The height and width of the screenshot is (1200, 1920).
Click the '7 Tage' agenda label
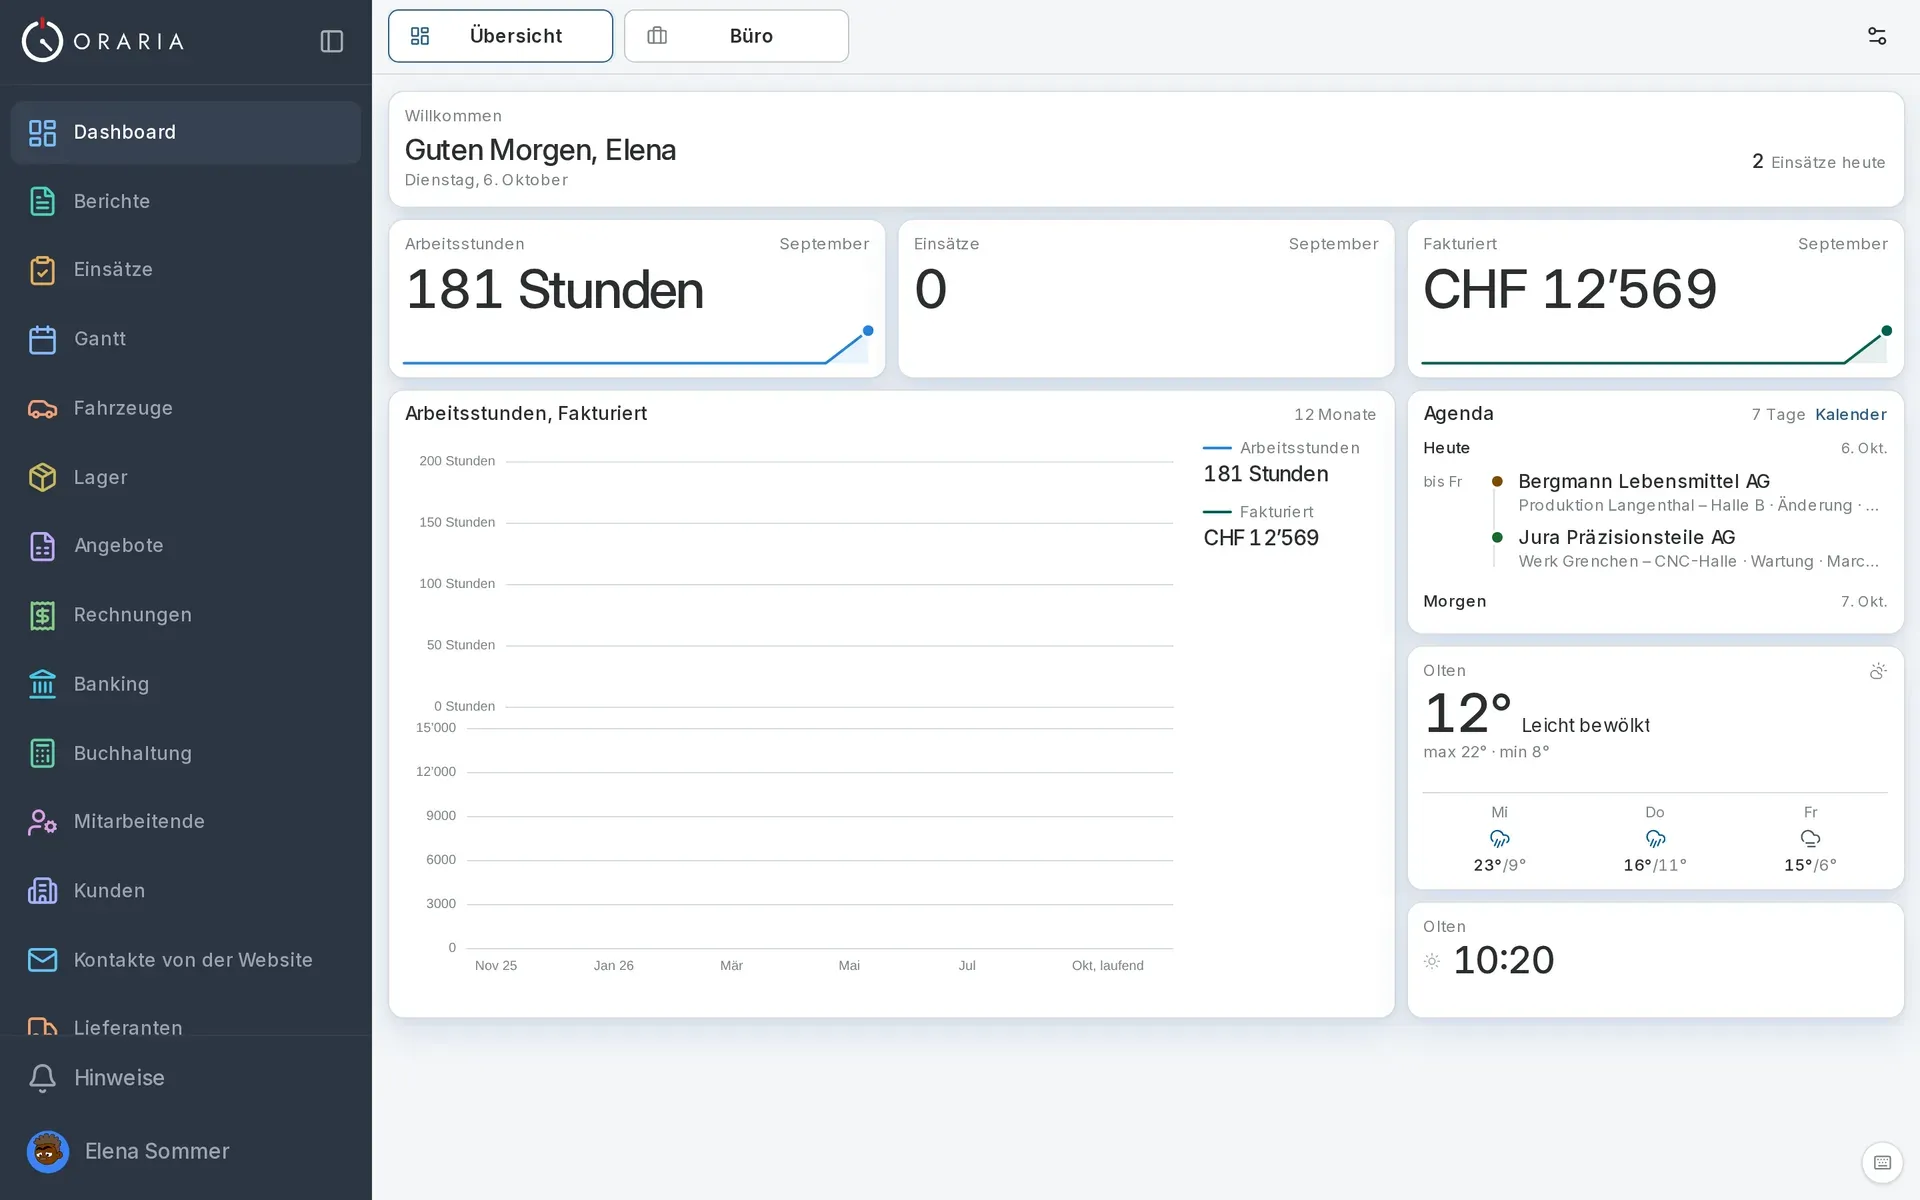(x=1778, y=415)
